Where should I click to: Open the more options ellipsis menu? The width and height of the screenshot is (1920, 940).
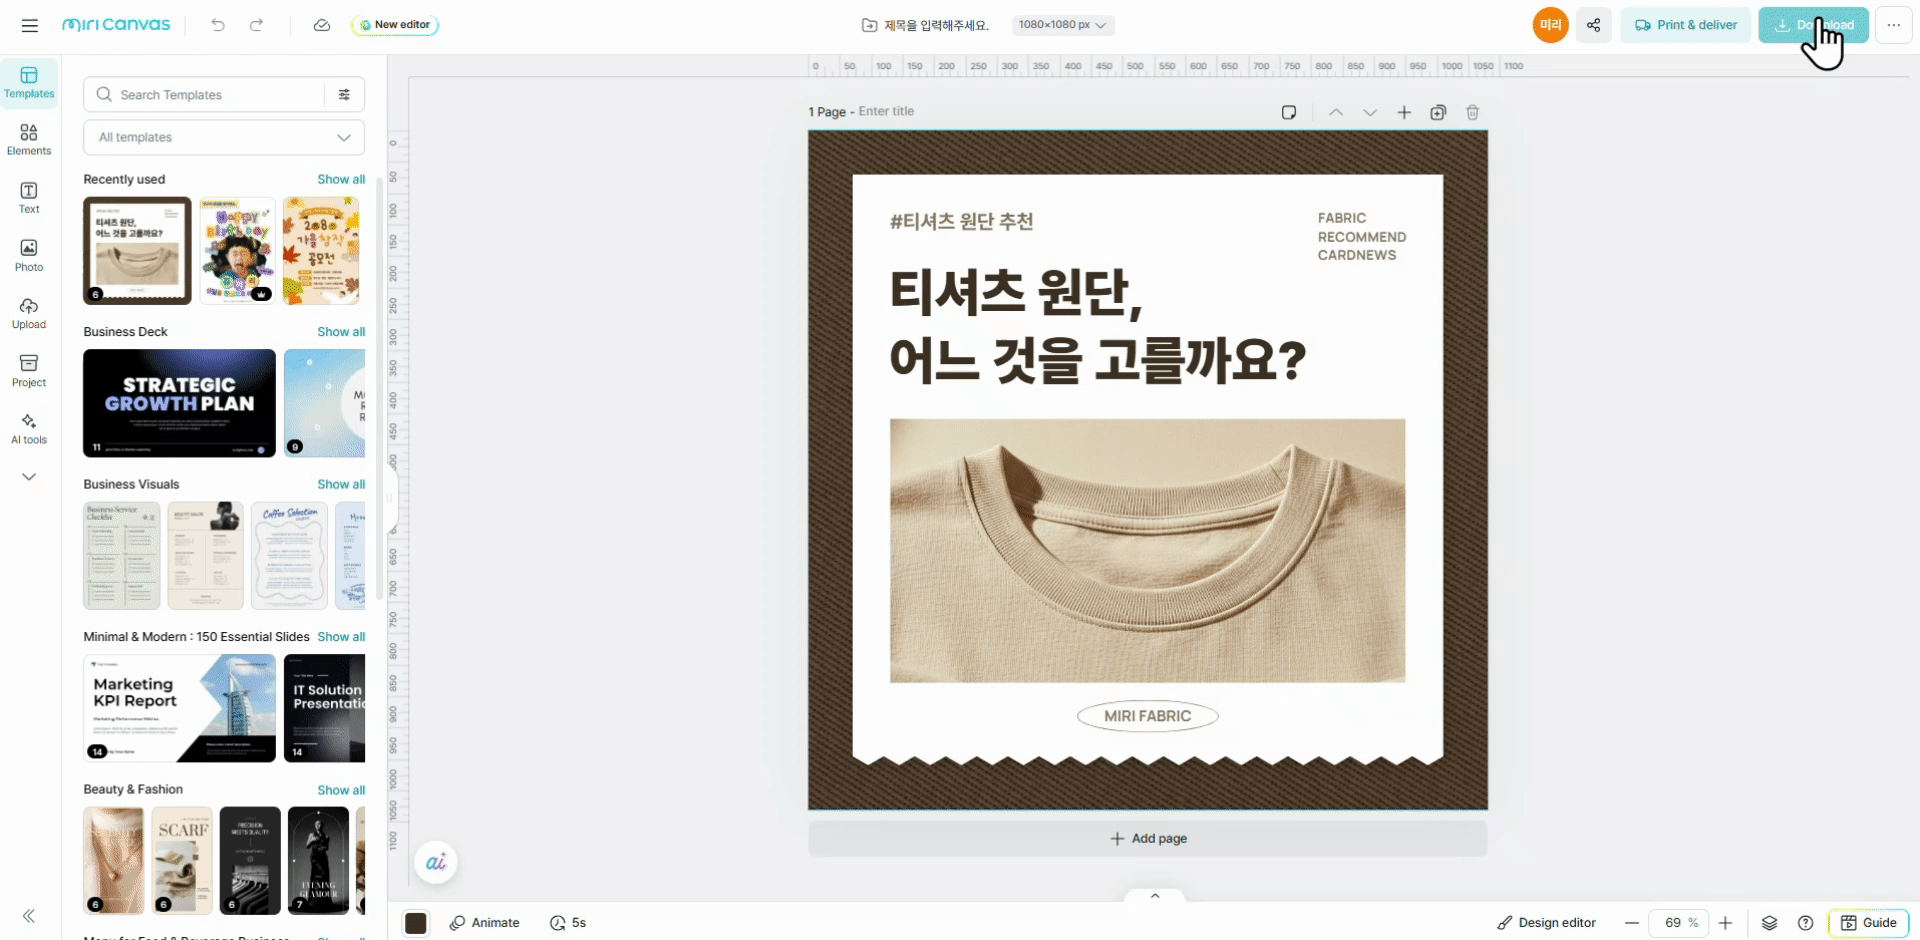tap(1895, 25)
